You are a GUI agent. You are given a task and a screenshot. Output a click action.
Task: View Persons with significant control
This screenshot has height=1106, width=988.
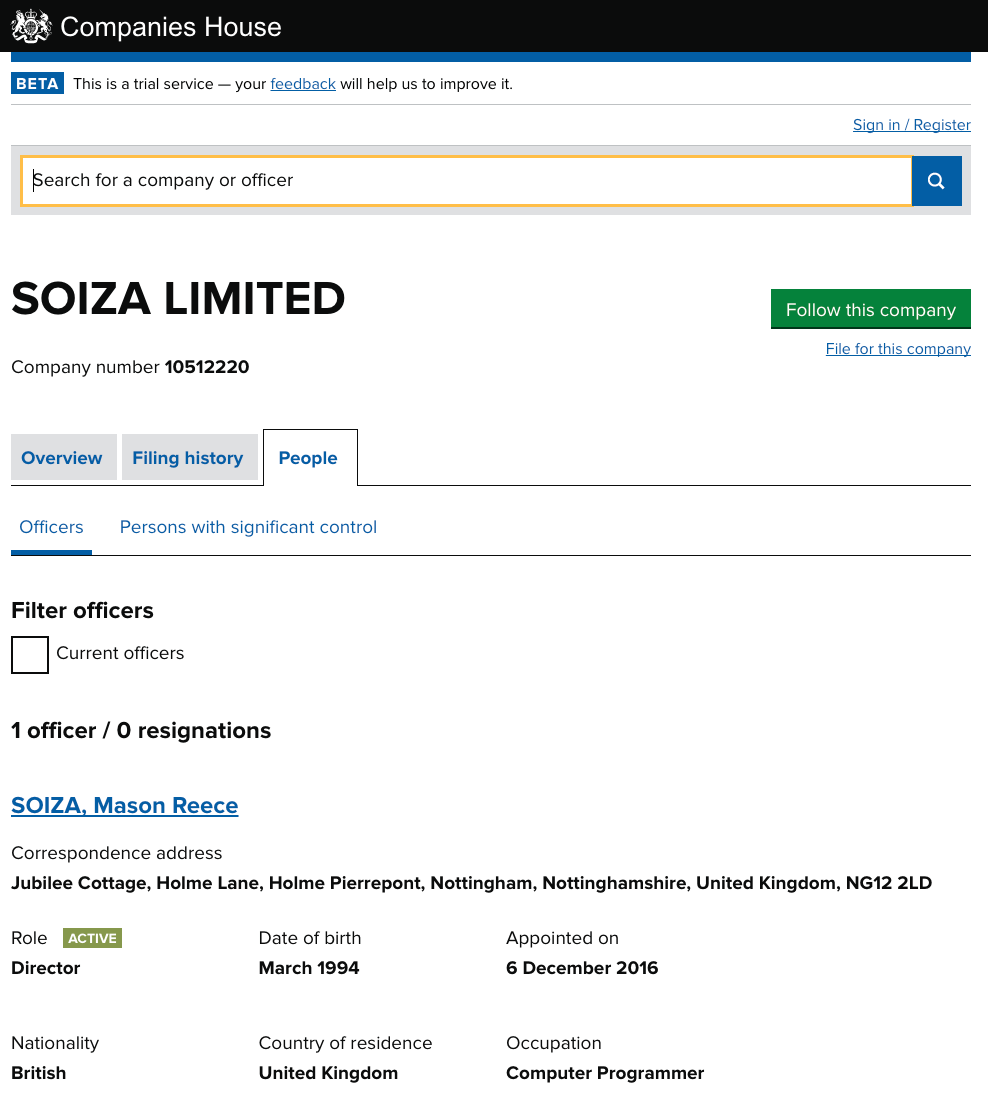[x=248, y=527]
